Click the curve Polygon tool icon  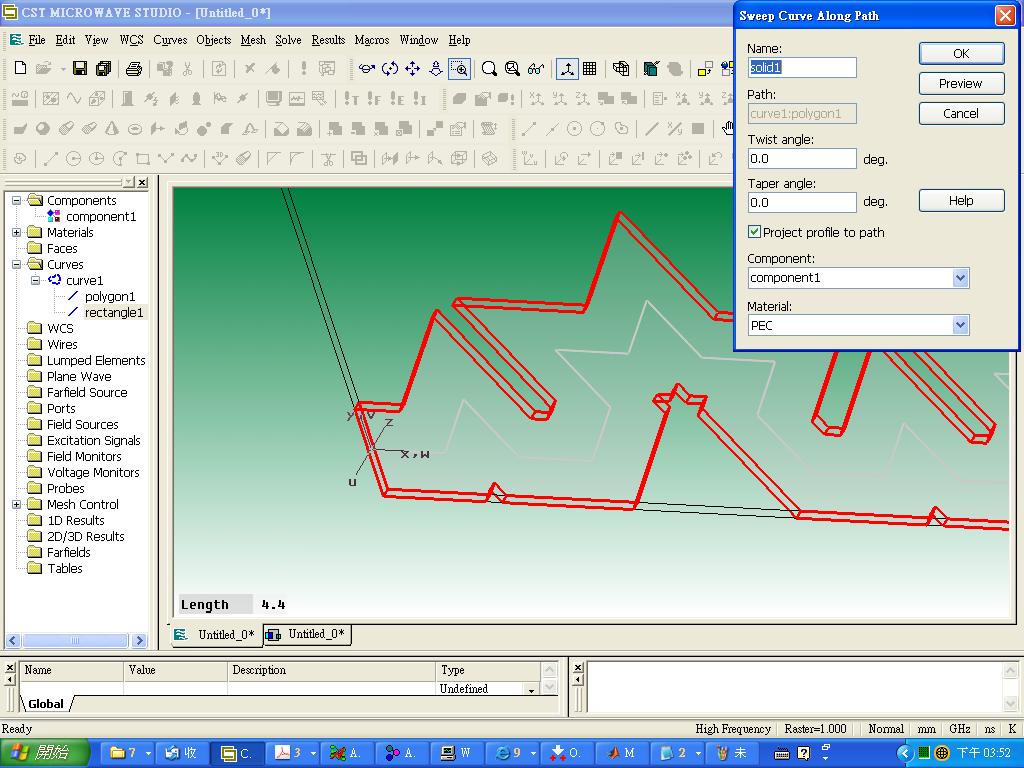pos(166,158)
